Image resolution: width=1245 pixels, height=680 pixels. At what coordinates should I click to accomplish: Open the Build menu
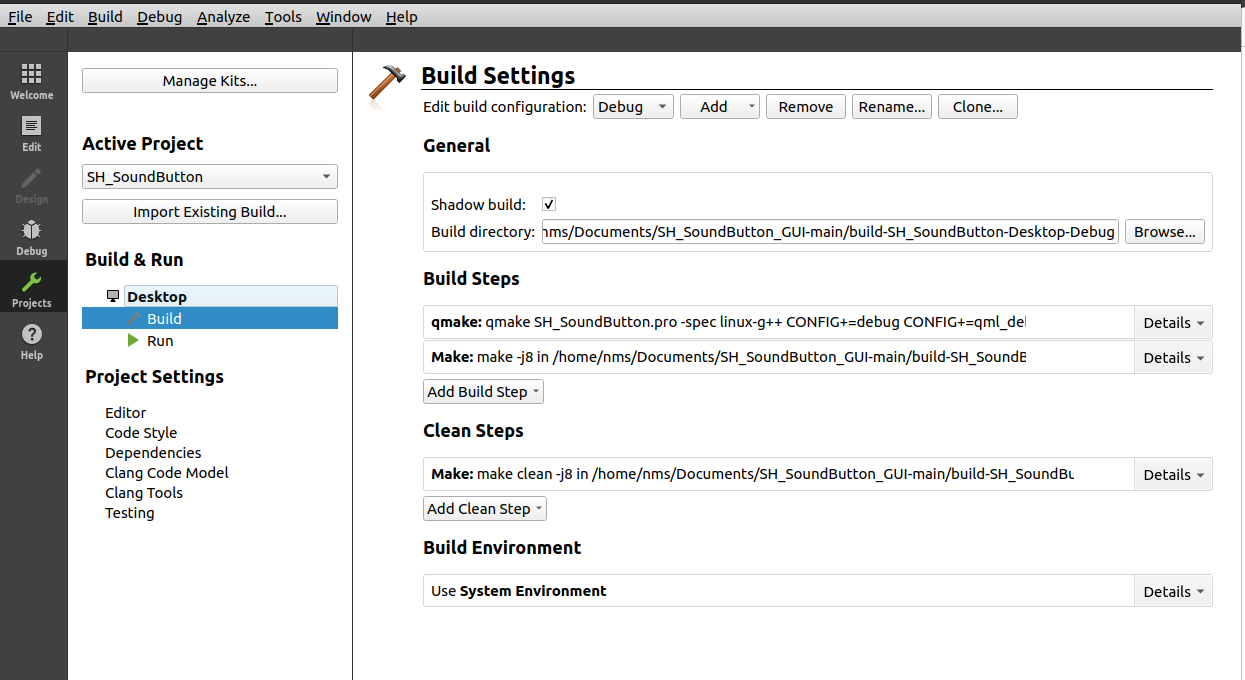pos(105,17)
